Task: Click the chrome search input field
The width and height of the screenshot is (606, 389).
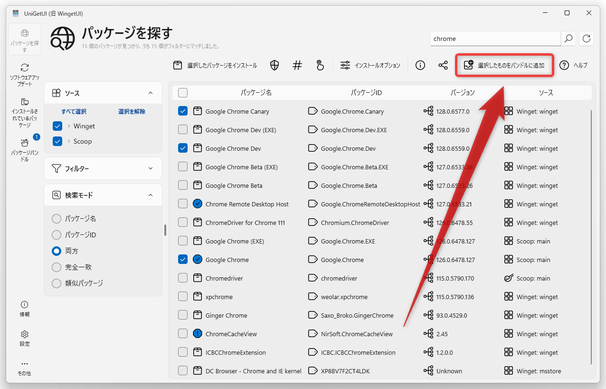Action: pyautogui.click(x=495, y=39)
